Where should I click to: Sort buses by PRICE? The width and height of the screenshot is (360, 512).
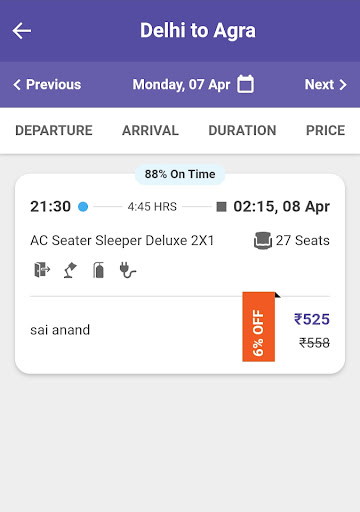tap(325, 130)
